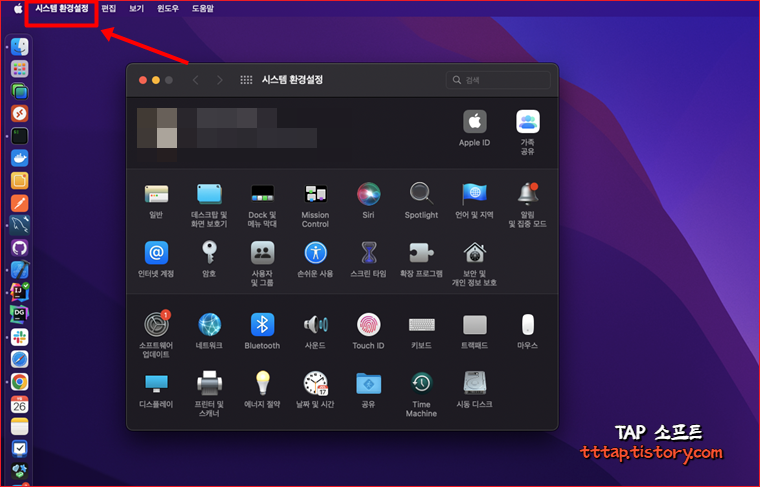760x487 pixels.
Task: Open Mouse (마우스) preferences
Action: coord(527,324)
